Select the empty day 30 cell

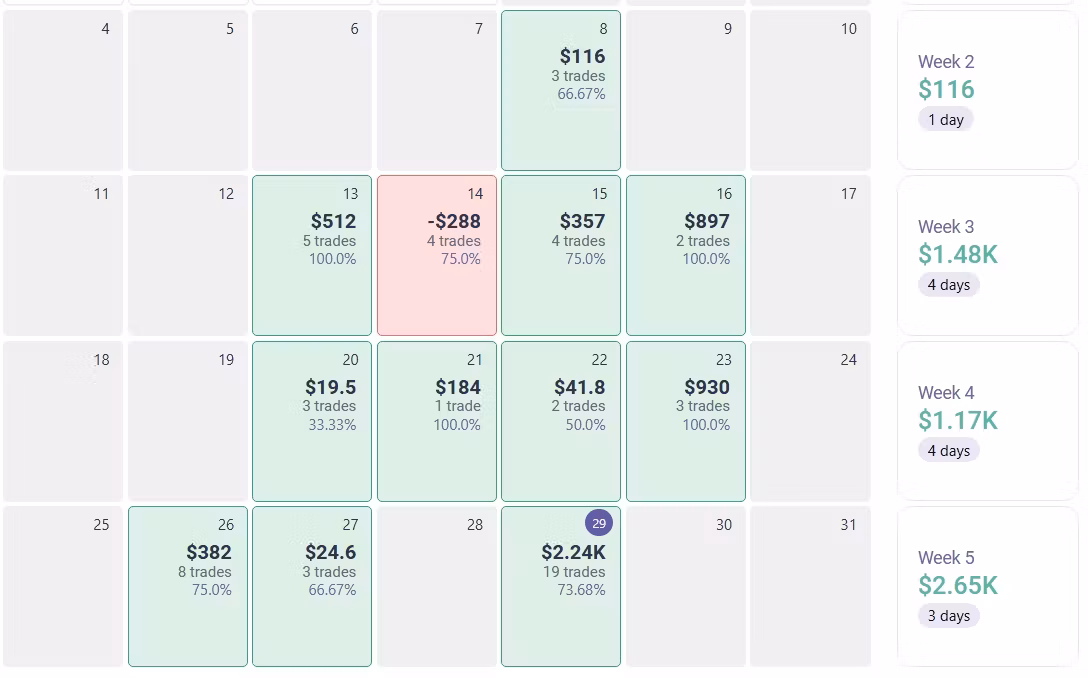686,586
